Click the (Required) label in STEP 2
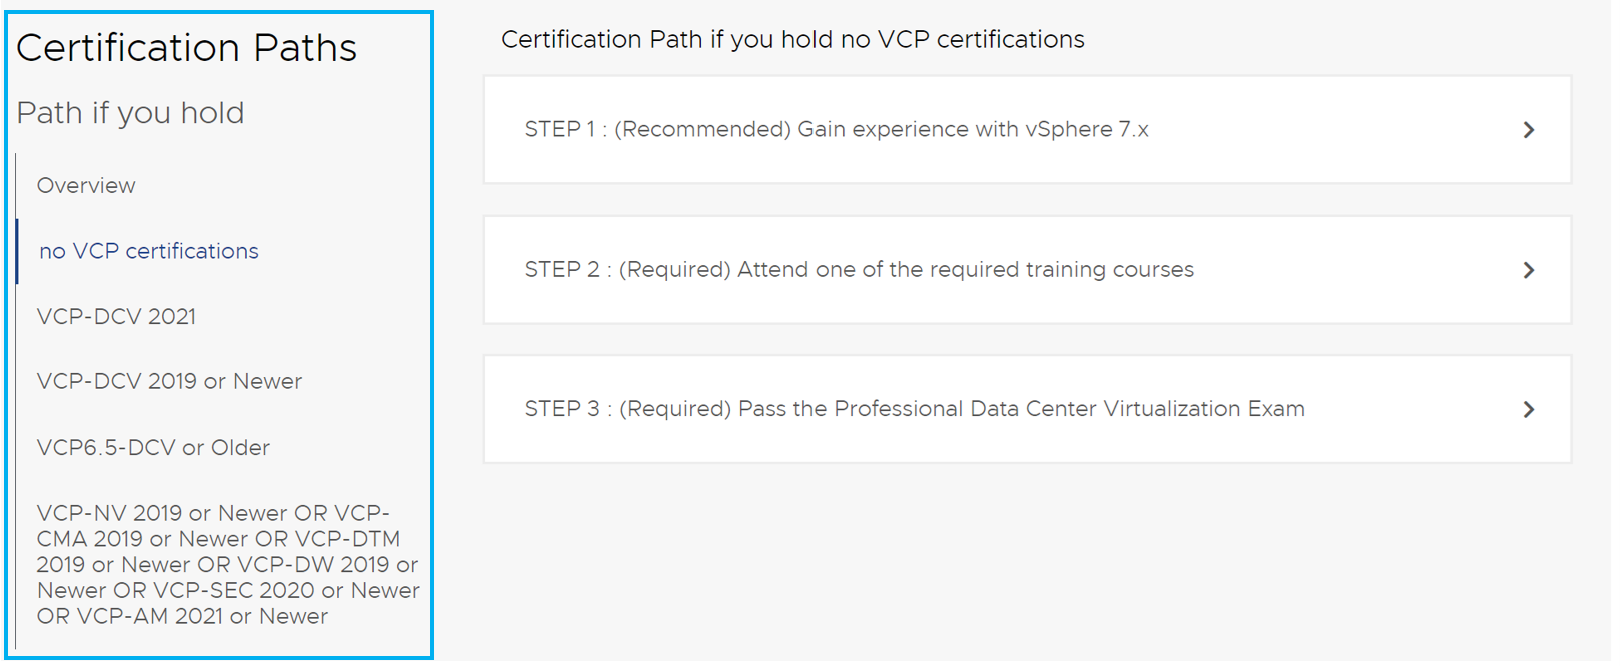Screen dimensions: 1620x666 675,270
